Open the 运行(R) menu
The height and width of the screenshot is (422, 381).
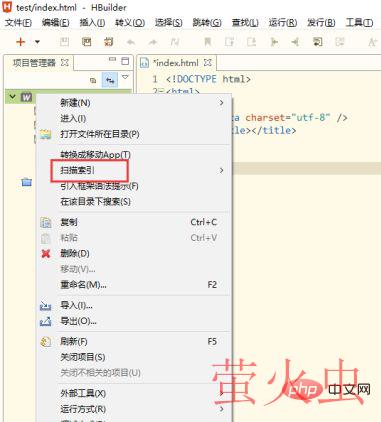tap(283, 23)
